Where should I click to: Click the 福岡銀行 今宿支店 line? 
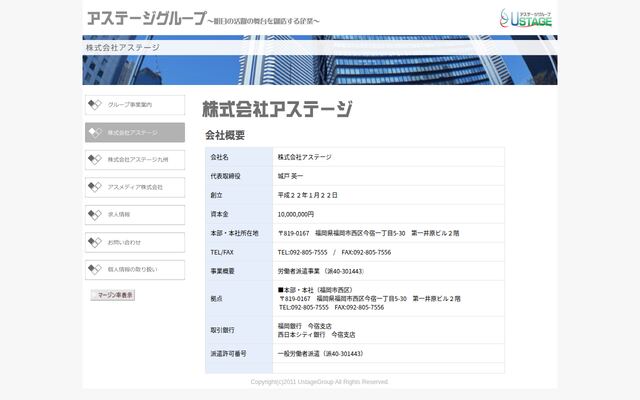coord(304,326)
